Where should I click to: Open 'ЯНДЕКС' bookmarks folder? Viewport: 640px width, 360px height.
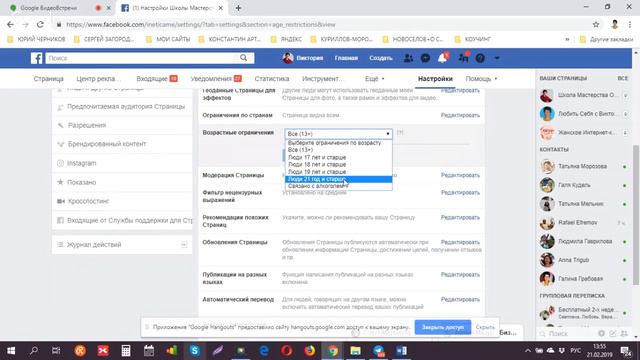(x=286, y=39)
